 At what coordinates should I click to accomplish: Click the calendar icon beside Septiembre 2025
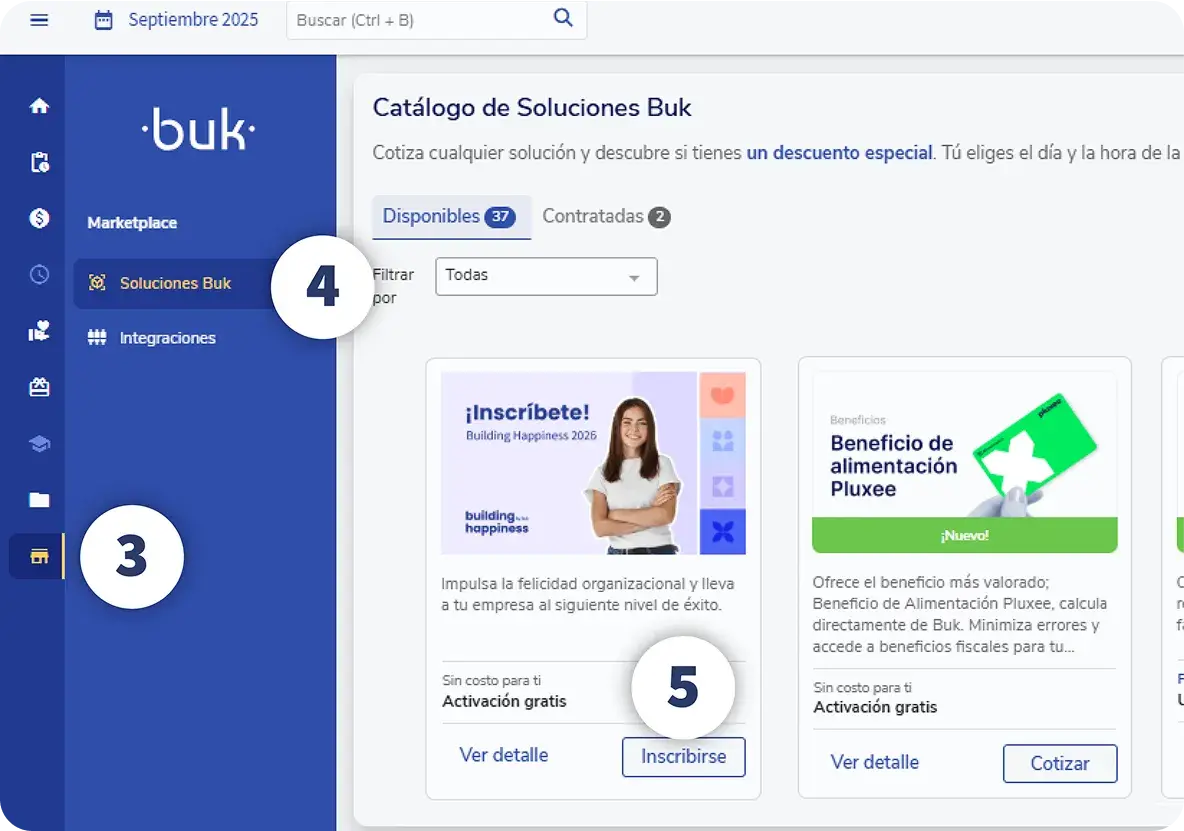103,20
